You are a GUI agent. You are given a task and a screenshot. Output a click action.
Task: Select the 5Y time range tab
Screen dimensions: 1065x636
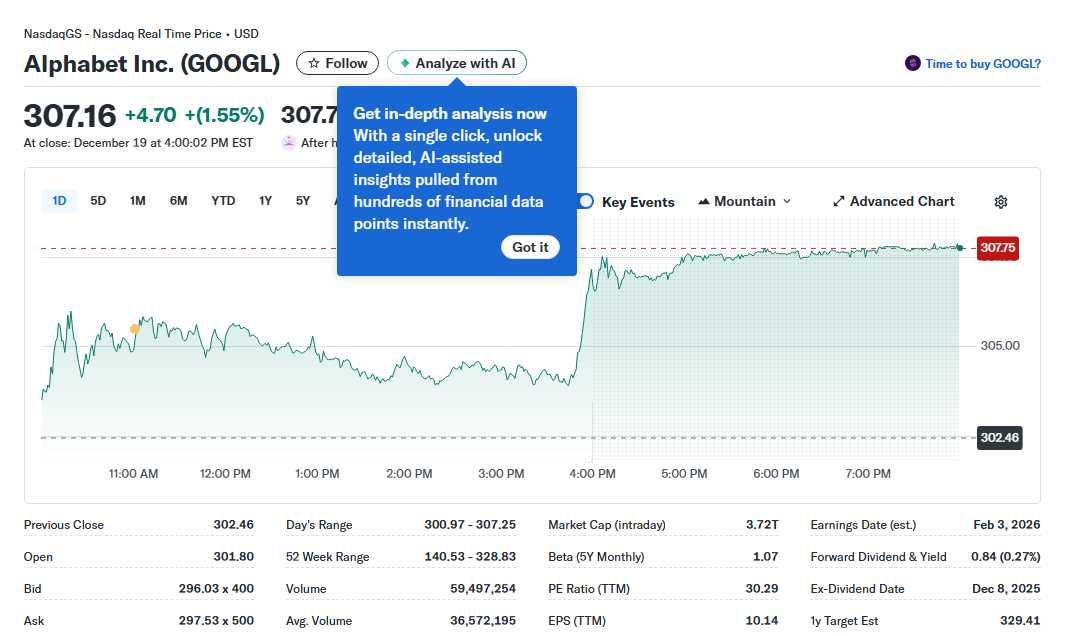(x=302, y=200)
